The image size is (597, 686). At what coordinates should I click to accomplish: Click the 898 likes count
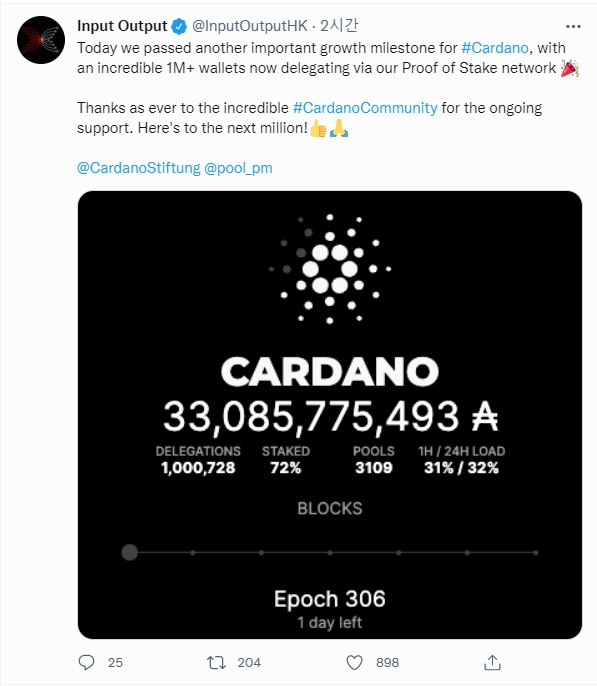click(x=388, y=662)
